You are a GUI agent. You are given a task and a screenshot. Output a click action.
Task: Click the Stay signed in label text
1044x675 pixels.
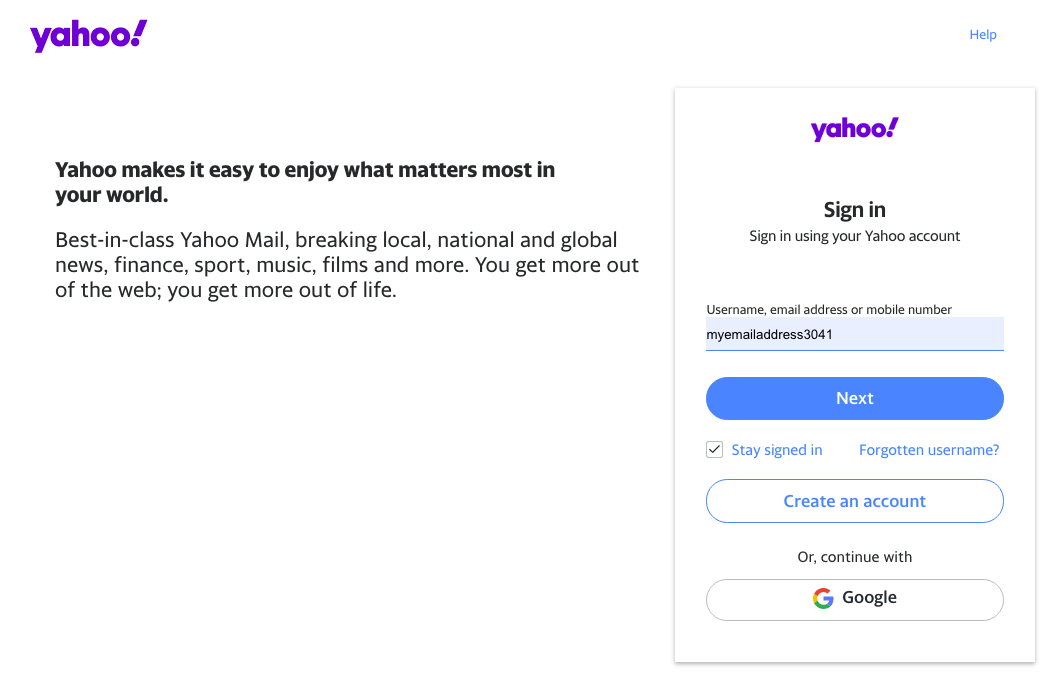click(x=776, y=450)
